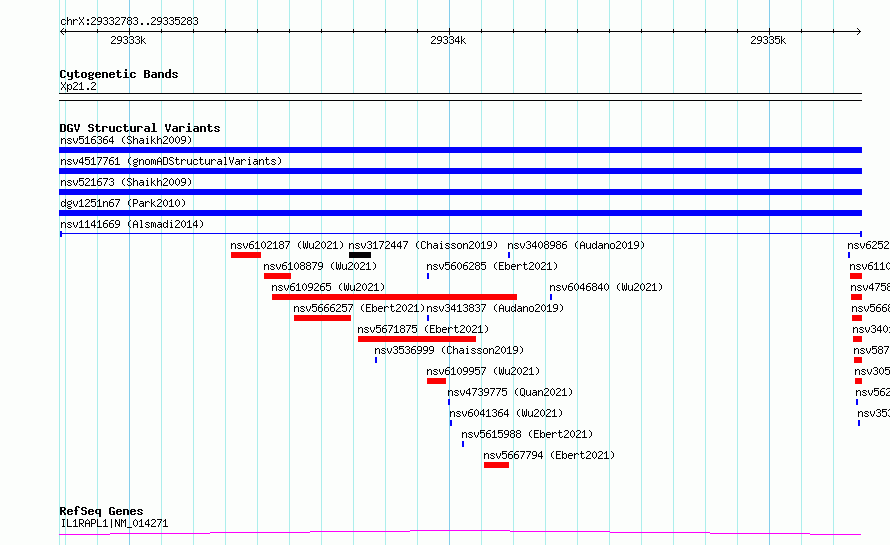
Task: Click the nsv516364 (Shaikh2009) variant label
Action: pos(126,140)
